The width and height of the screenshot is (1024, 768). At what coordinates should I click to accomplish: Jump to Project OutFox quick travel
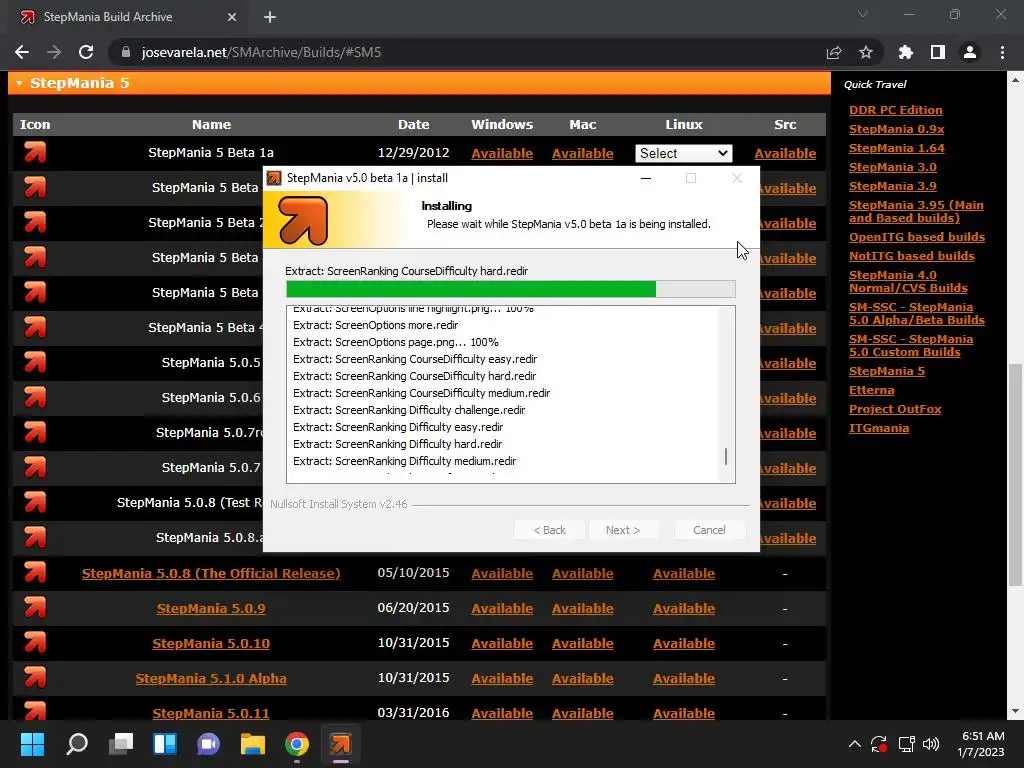895,409
